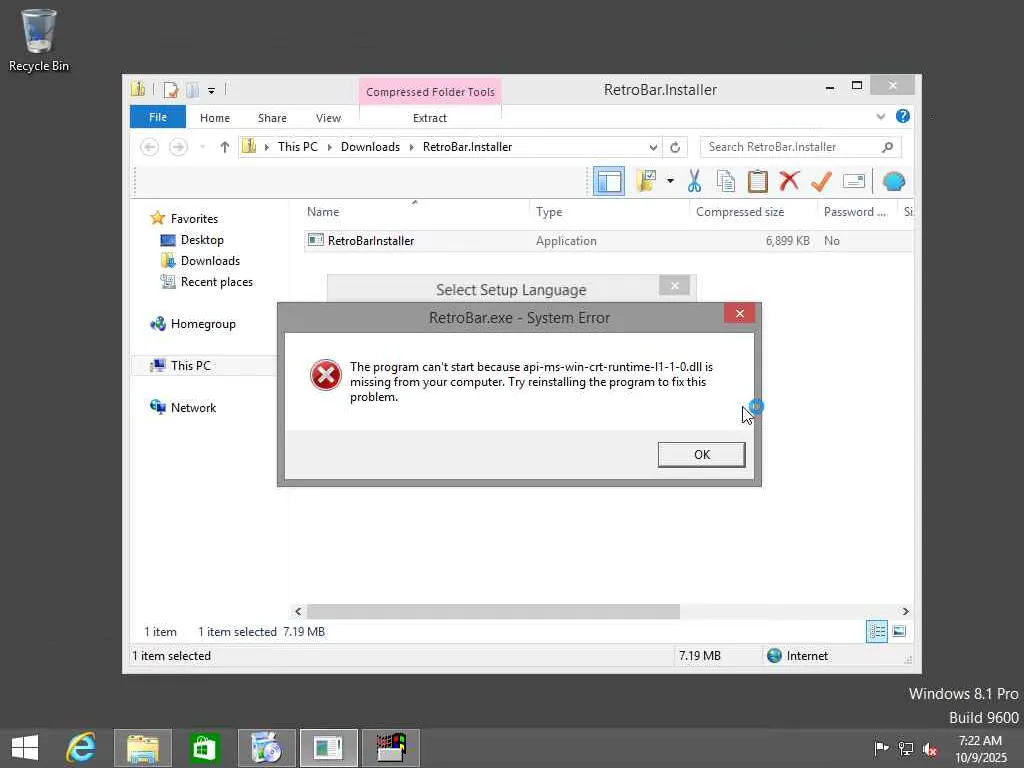Click the Paste clipboard icon
This screenshot has height=768, width=1024.
[x=758, y=181]
